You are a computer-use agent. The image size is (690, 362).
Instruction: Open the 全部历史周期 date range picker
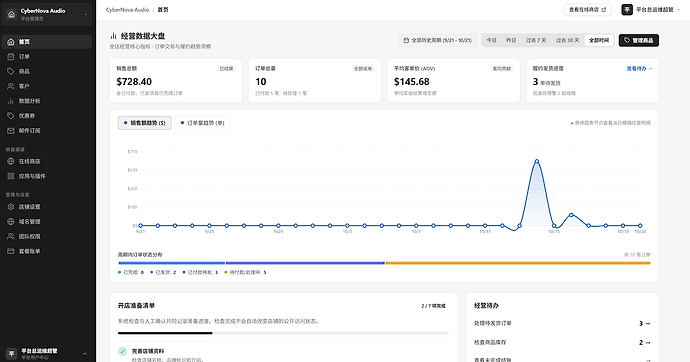(x=437, y=40)
